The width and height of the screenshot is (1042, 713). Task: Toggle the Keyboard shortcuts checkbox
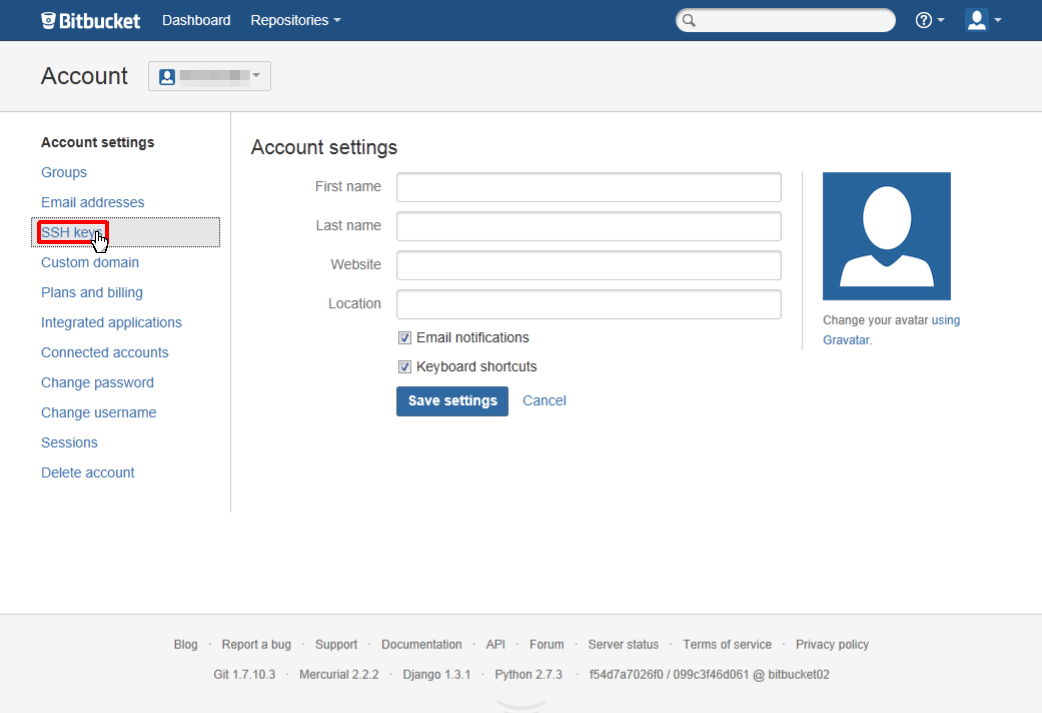coord(405,367)
